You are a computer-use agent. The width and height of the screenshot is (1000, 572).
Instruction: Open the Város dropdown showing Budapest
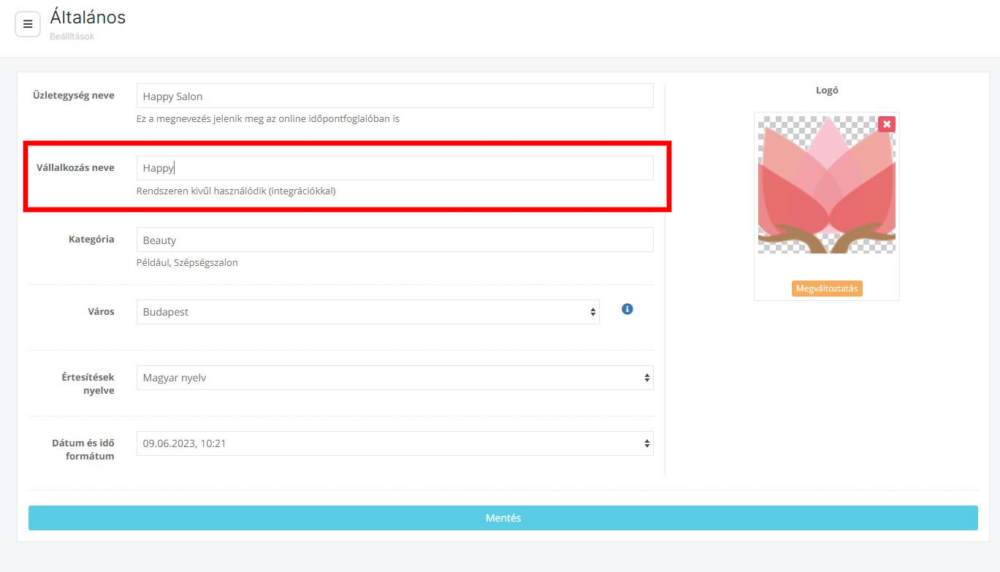(x=368, y=312)
